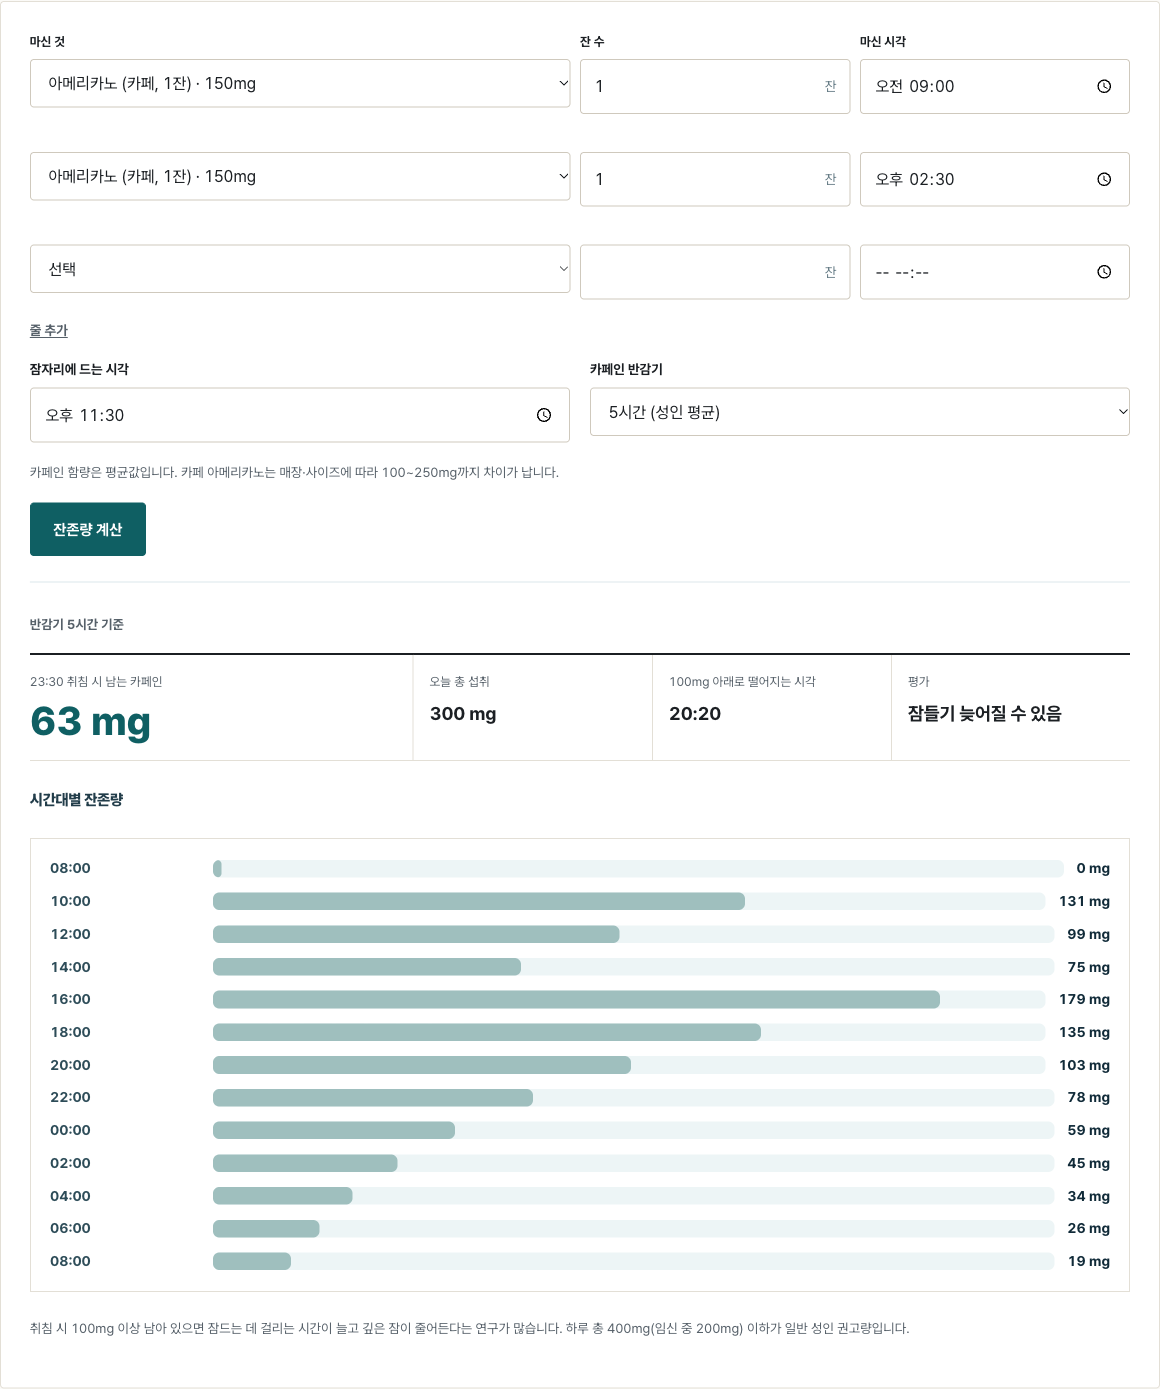
Task: Click 반감기 5시간 기준 label
Action: (77, 624)
